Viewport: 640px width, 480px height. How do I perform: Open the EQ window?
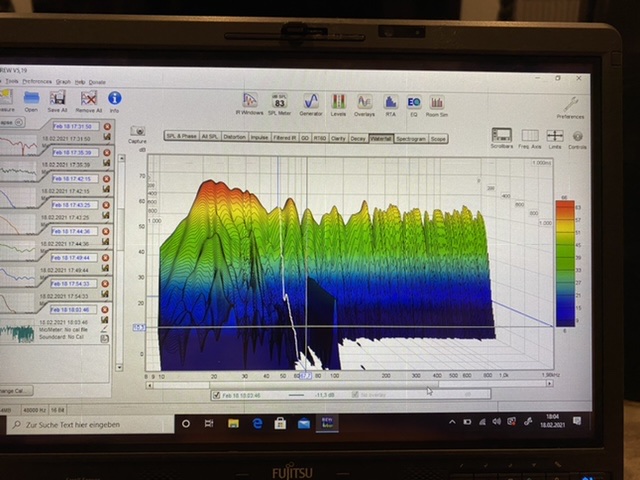[413, 102]
